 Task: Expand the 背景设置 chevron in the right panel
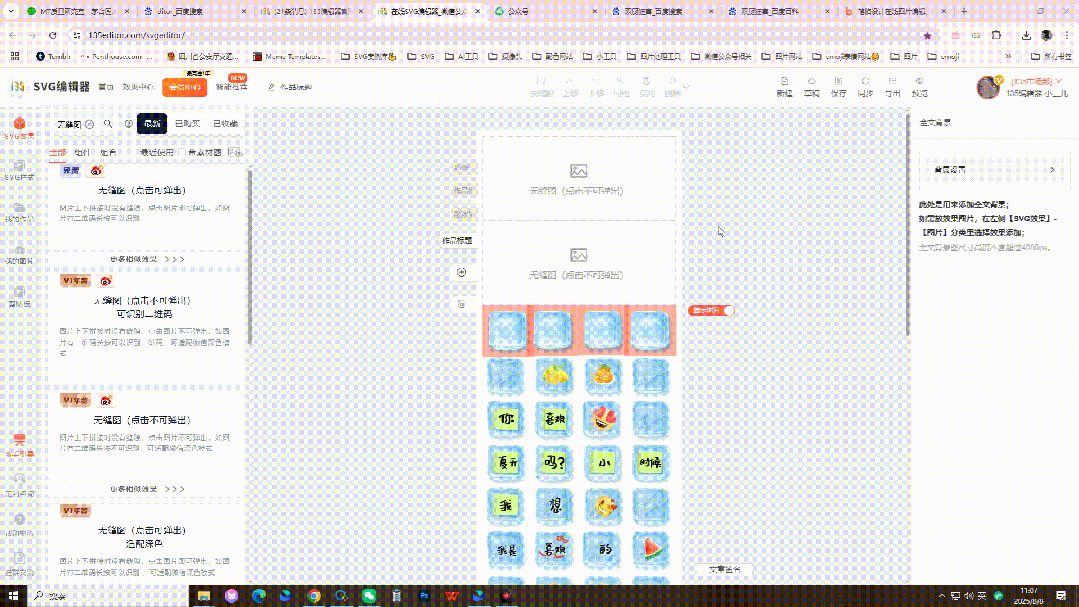(1052, 169)
